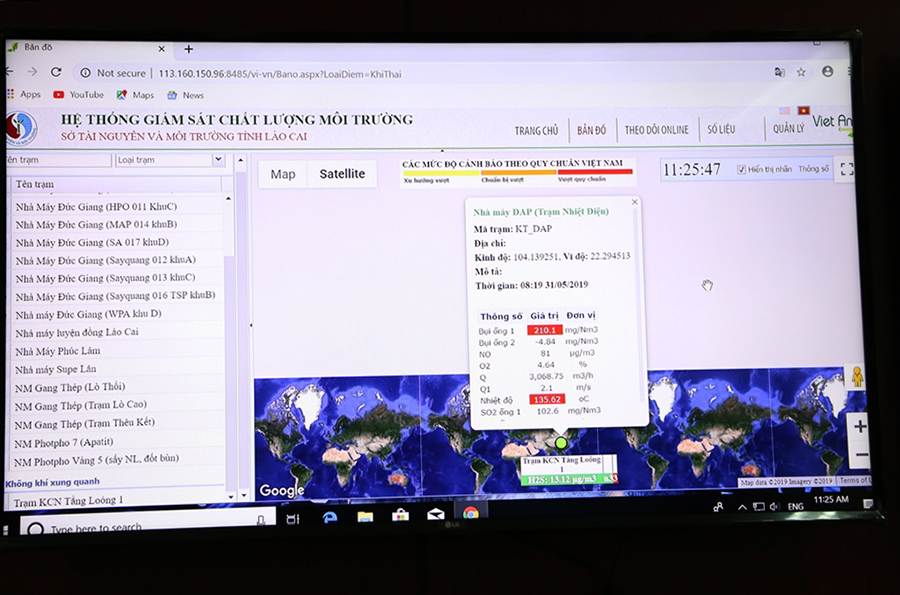Close the Bản đồ browser tab
This screenshot has height=595, width=900.
[161, 49]
